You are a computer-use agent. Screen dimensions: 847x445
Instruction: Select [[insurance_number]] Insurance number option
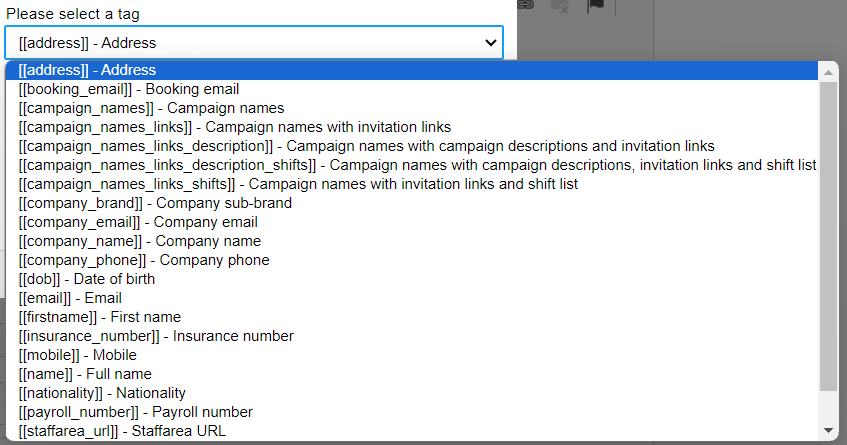coord(412,336)
